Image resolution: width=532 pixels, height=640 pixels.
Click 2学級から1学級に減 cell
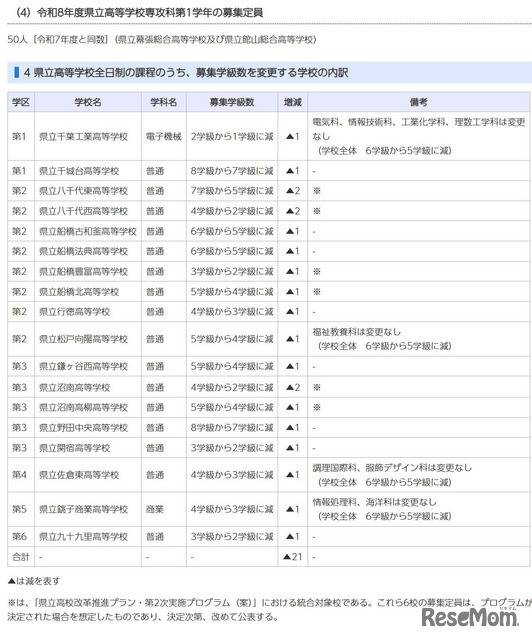coord(232,136)
